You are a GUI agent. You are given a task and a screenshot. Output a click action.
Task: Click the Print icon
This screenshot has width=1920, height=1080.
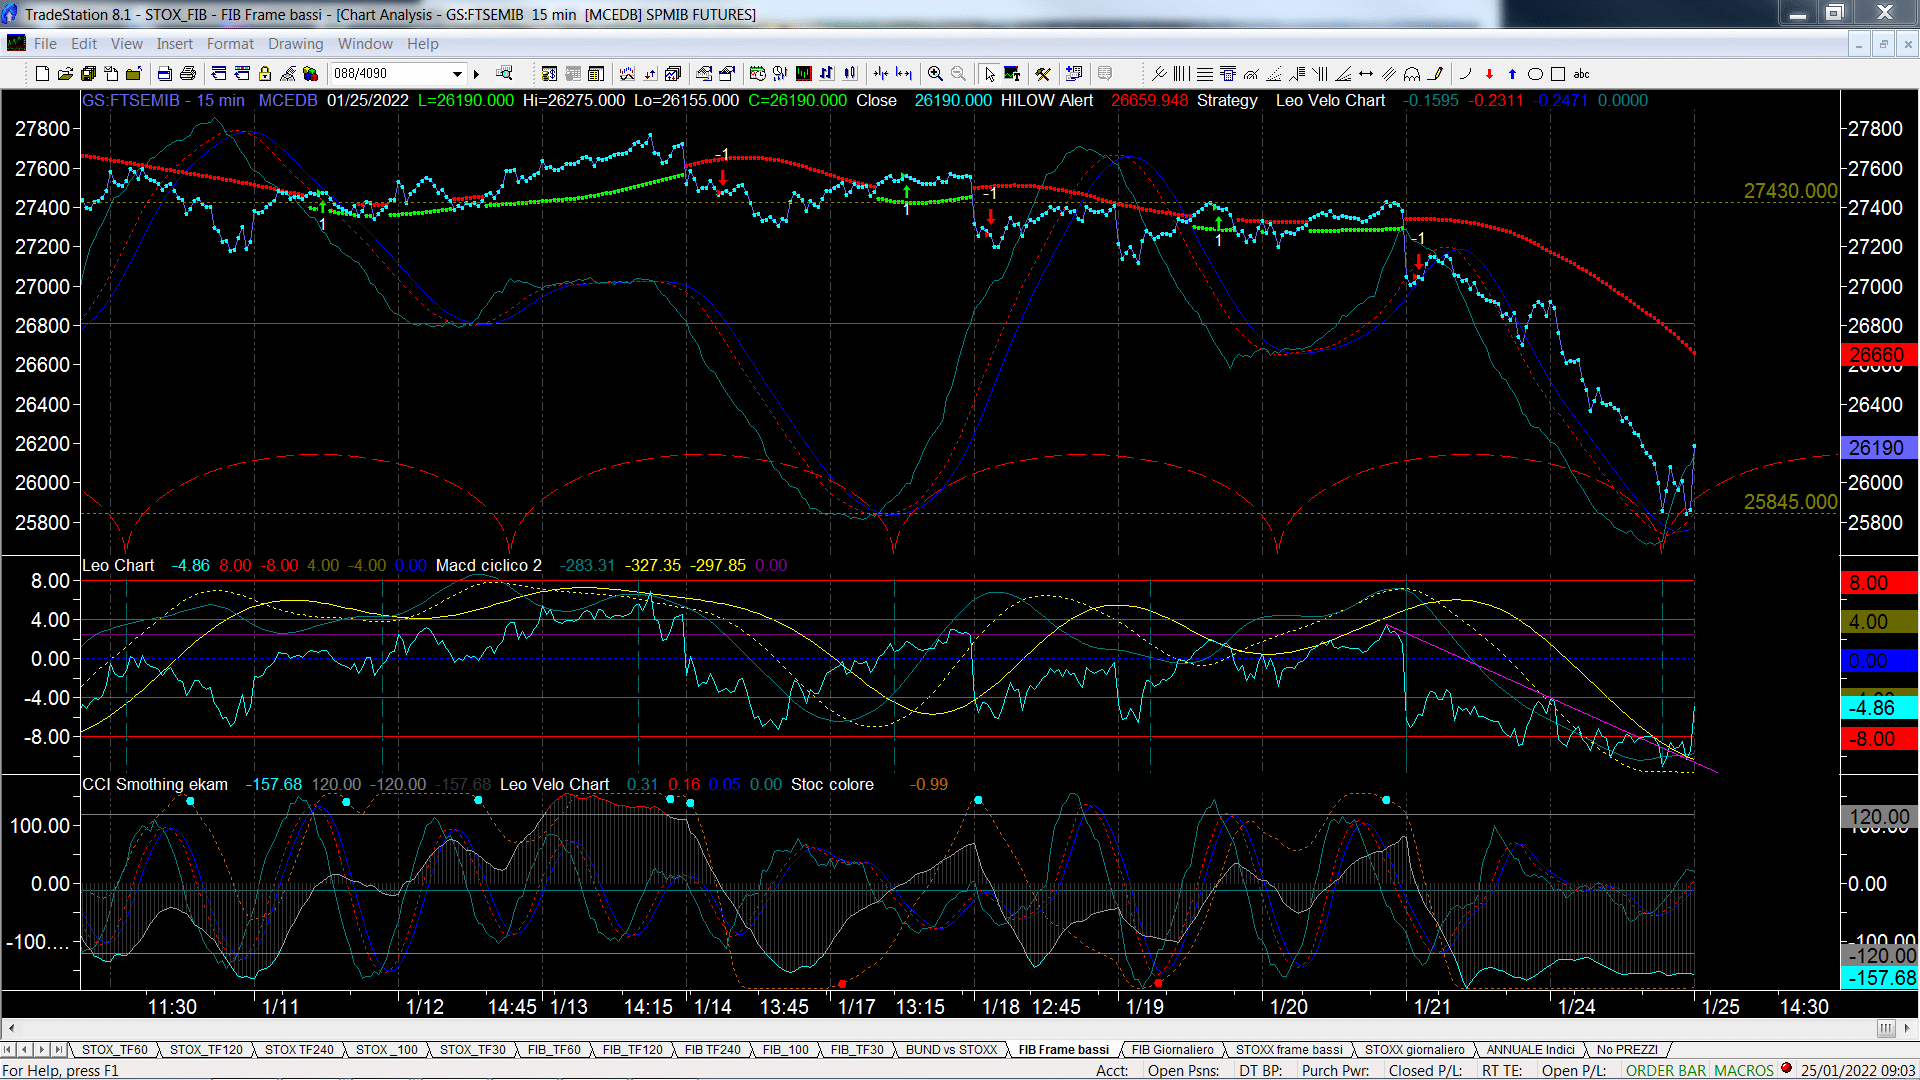(187, 74)
